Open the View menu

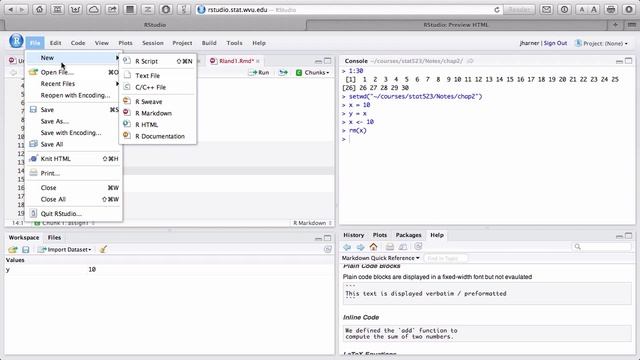(102, 43)
